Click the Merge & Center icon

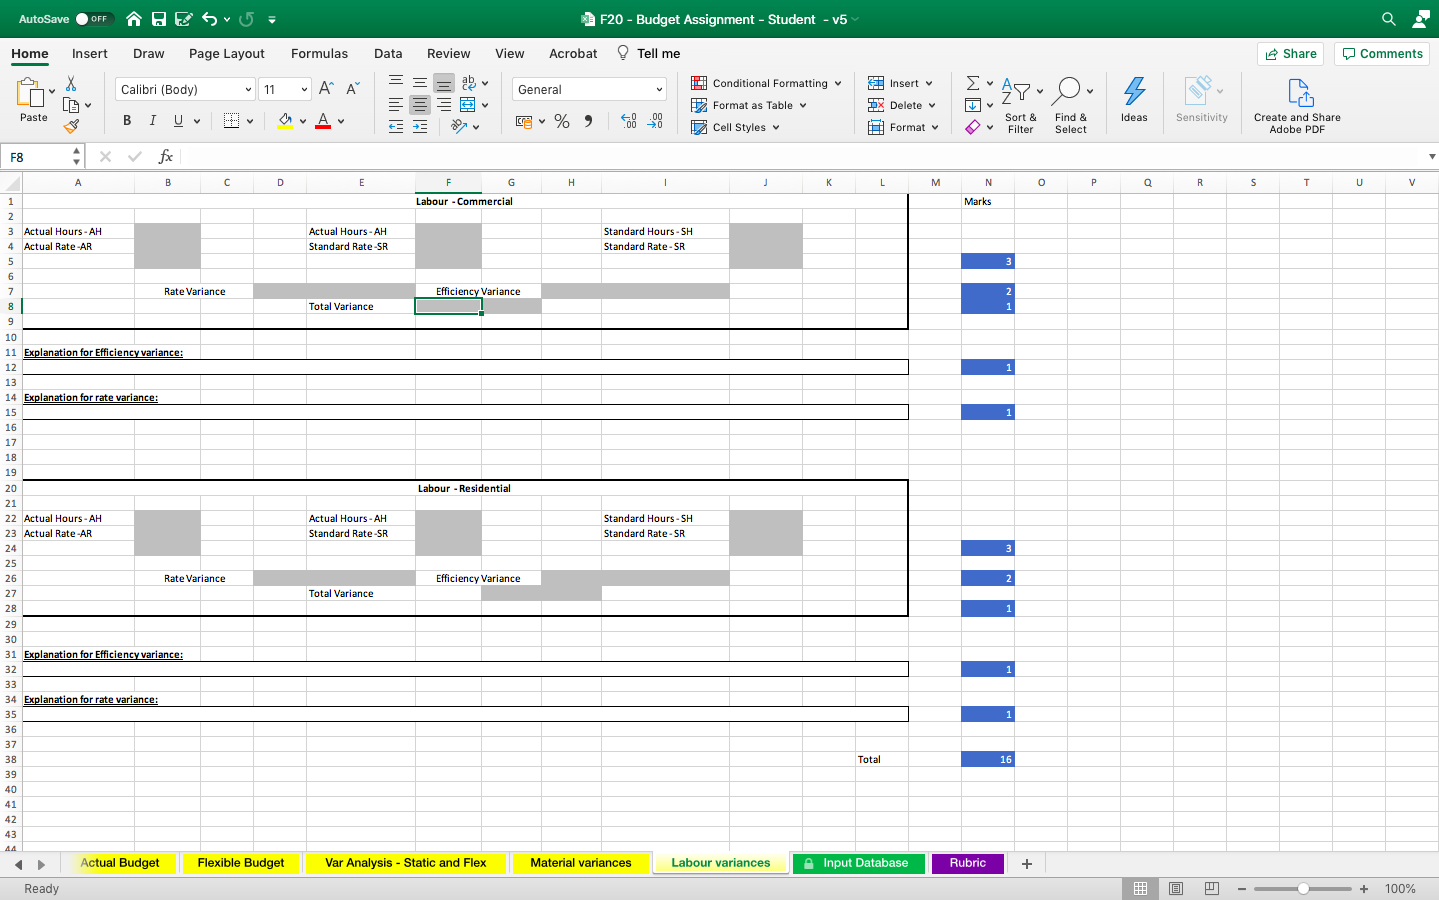click(467, 104)
